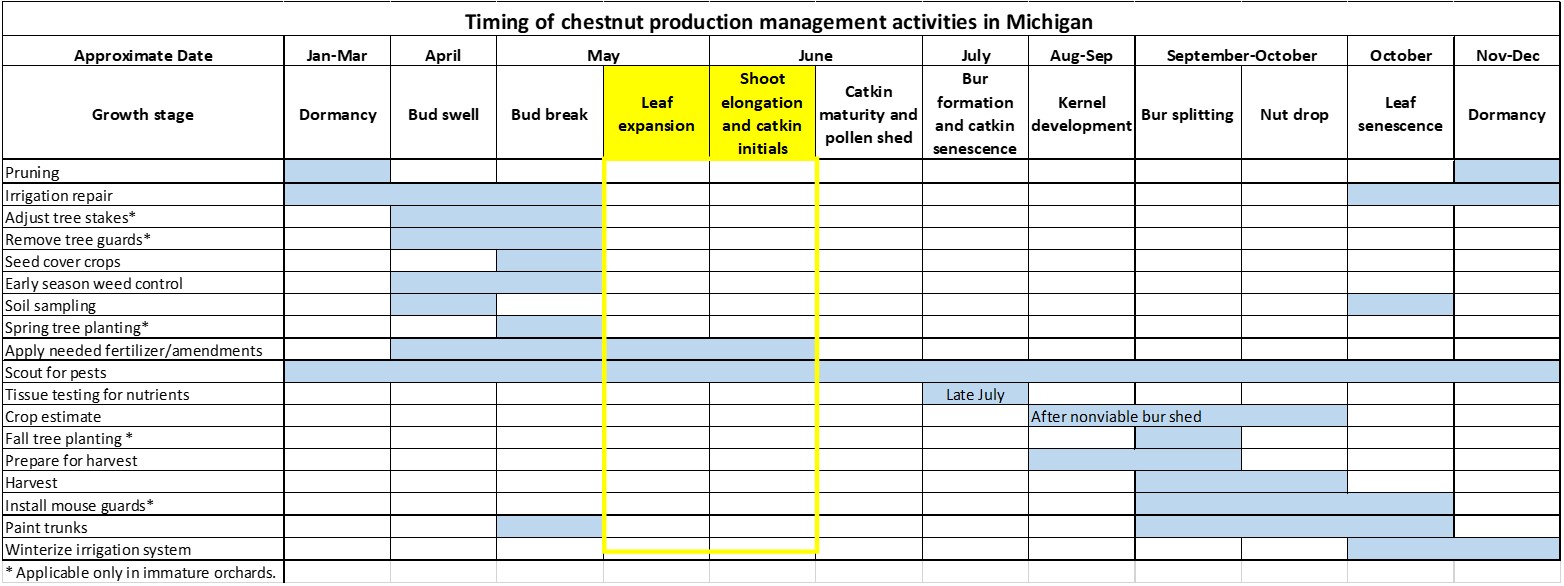Click the Apply needed fertilizer/amendments row label
The image size is (1564, 586).
134,351
